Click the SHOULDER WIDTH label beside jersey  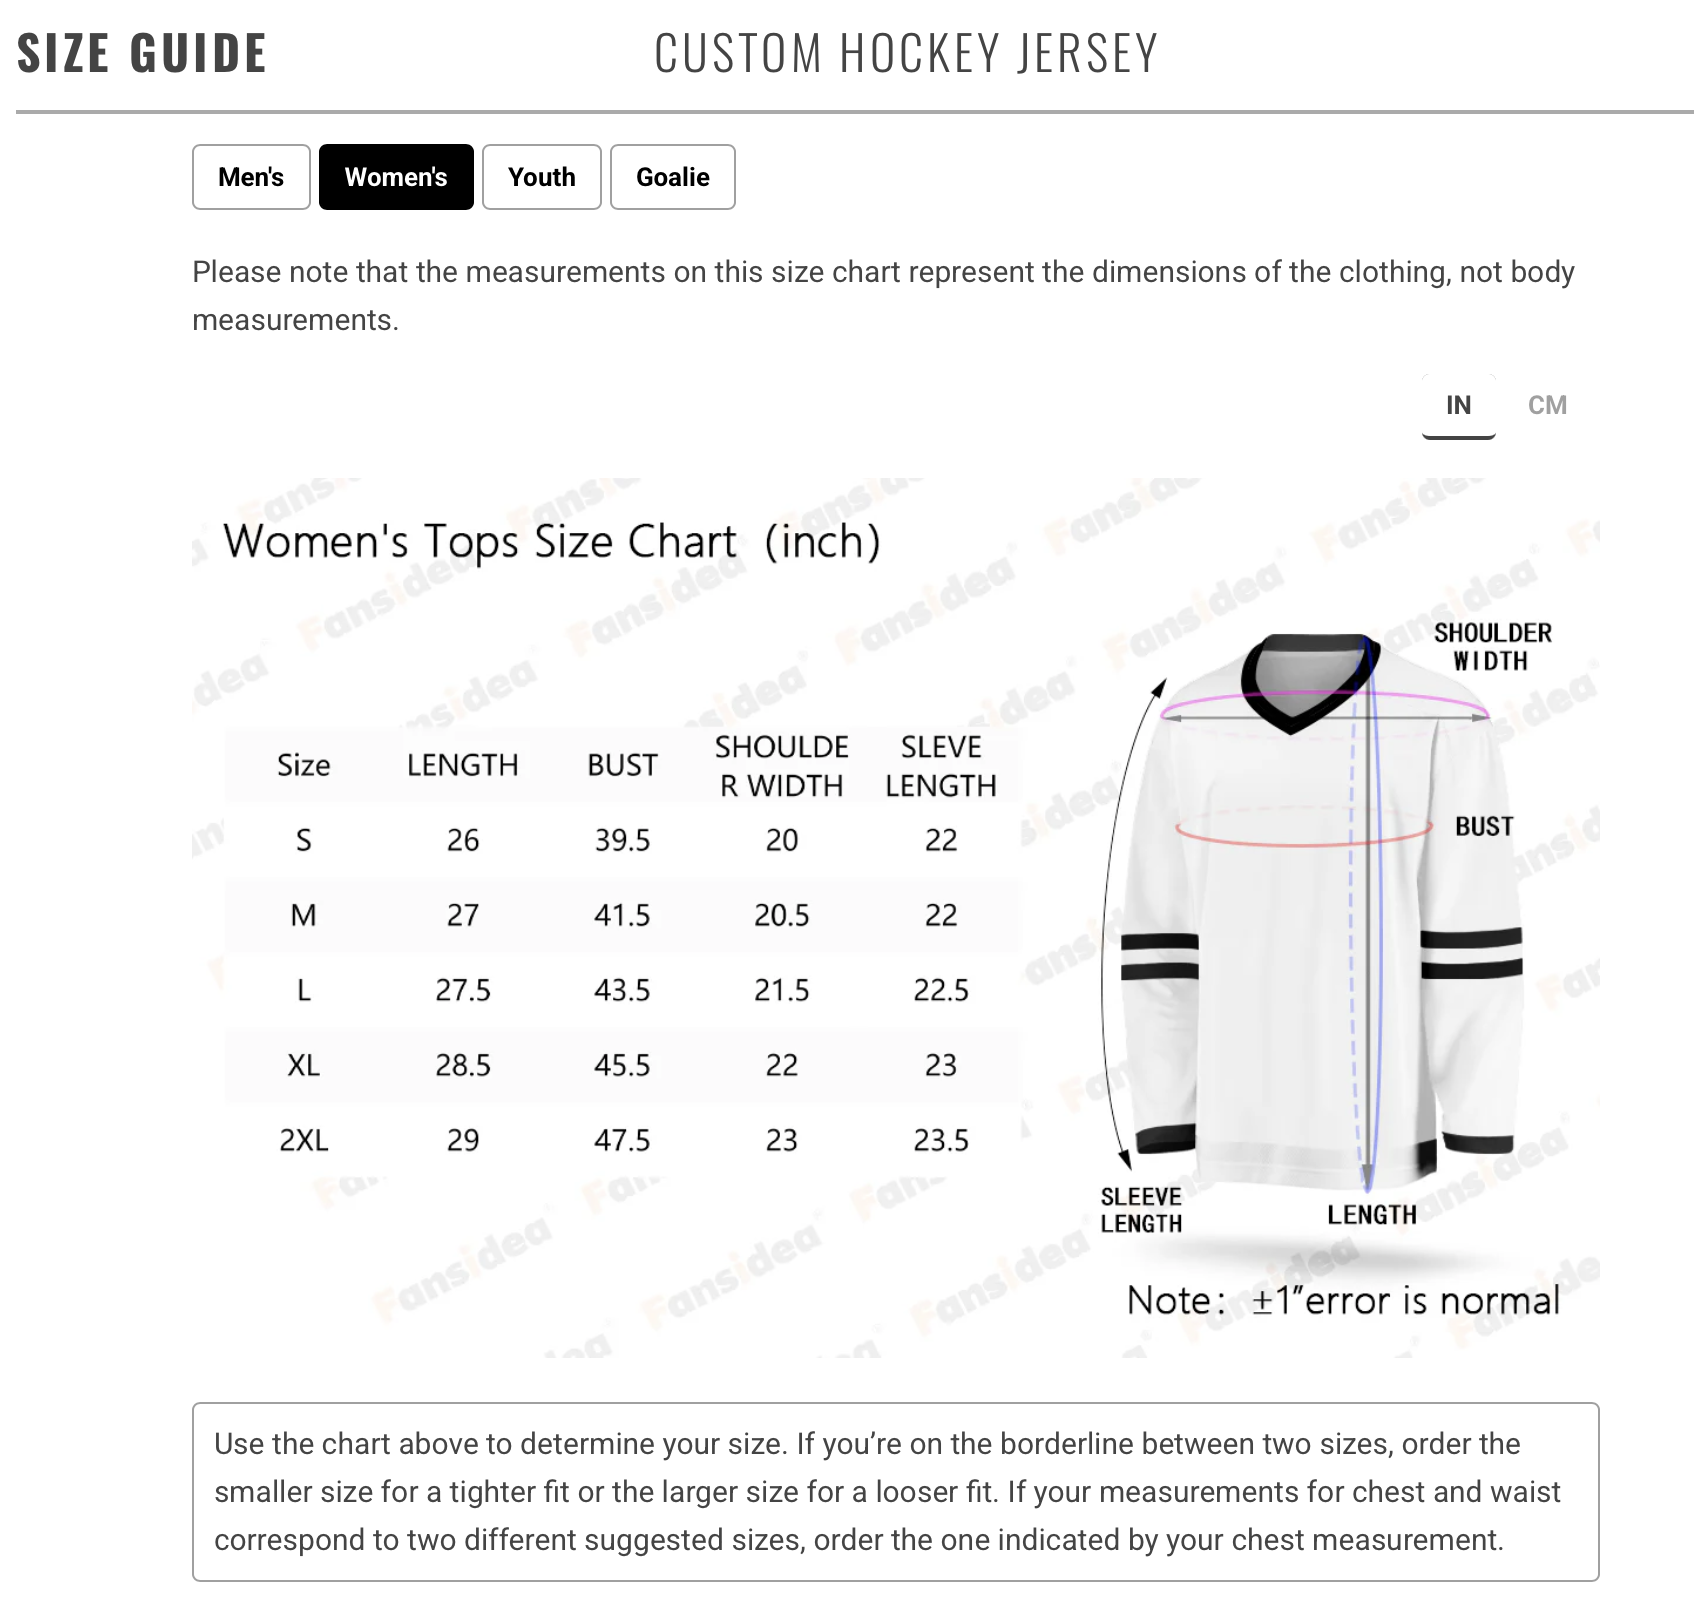tap(1491, 646)
